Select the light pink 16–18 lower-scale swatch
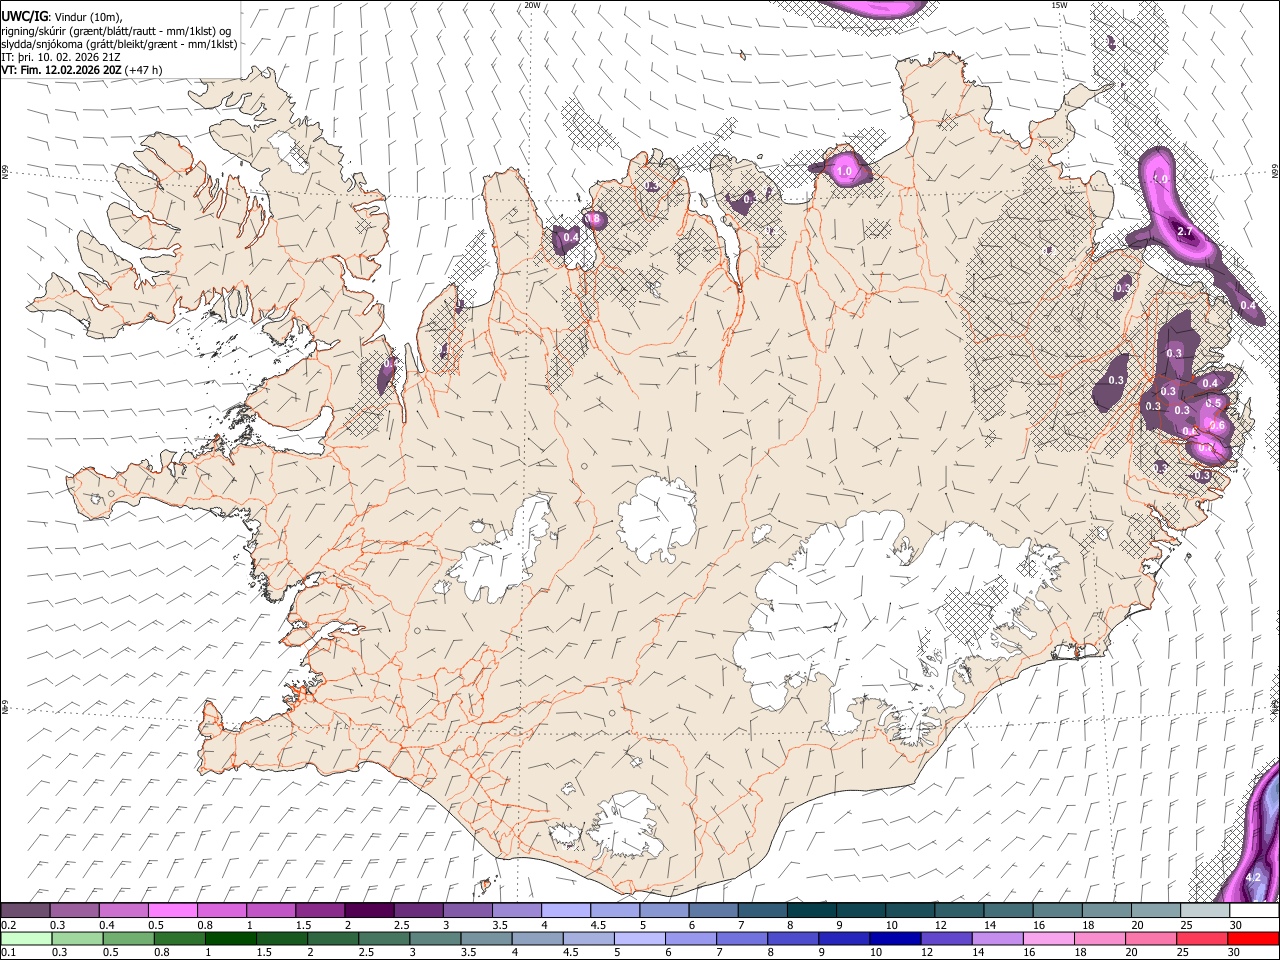 click(x=1048, y=939)
